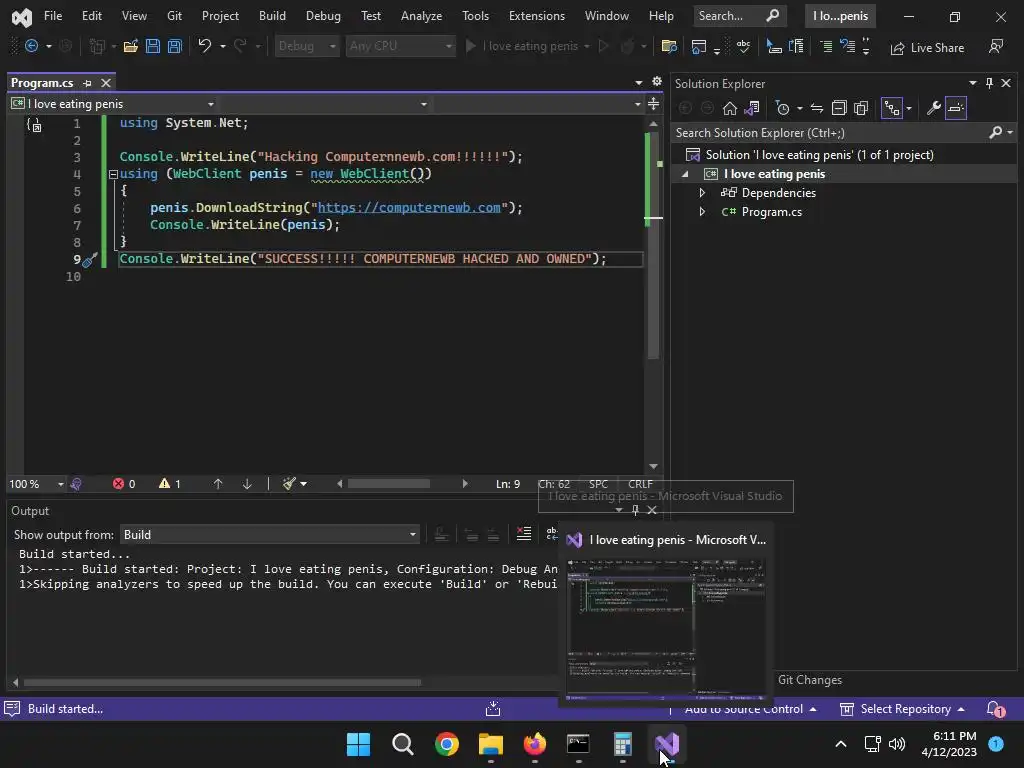Open the Extensions menu
The image size is (1024, 768).
537,16
